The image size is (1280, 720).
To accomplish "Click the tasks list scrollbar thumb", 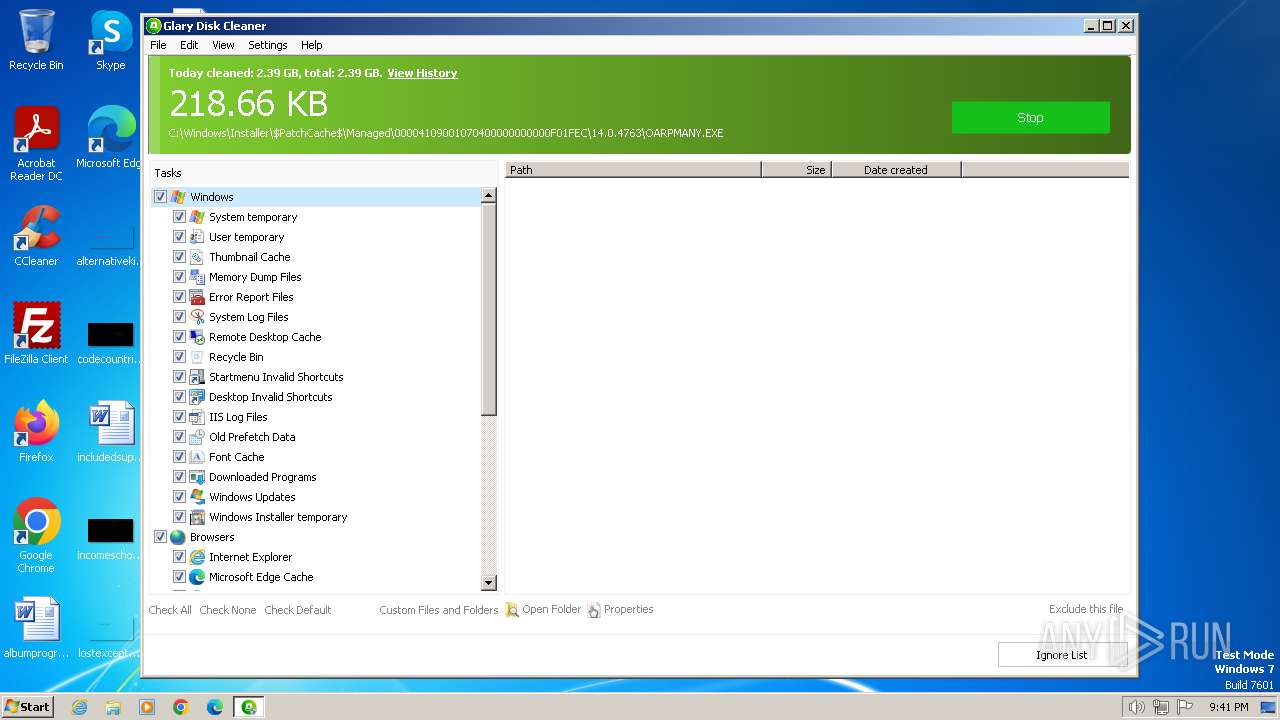I will pyautogui.click(x=489, y=310).
